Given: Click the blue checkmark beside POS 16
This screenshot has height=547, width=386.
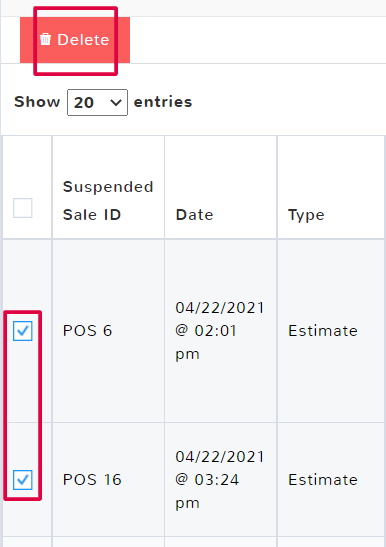Looking at the screenshot, I should point(23,480).
